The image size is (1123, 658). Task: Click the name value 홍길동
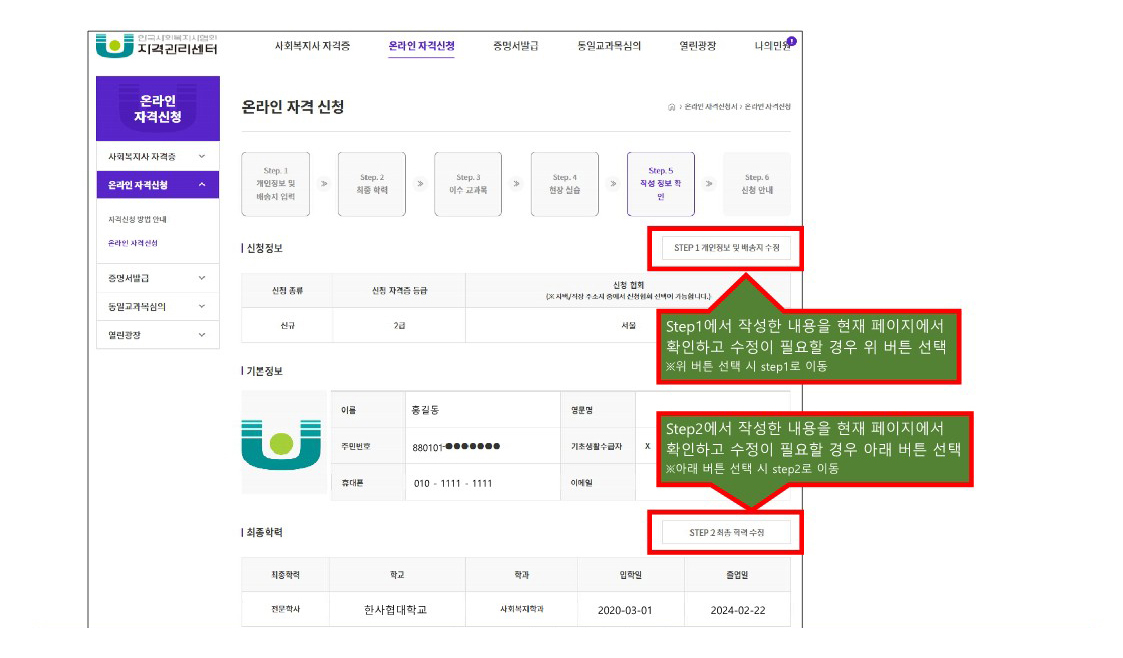[x=425, y=410]
